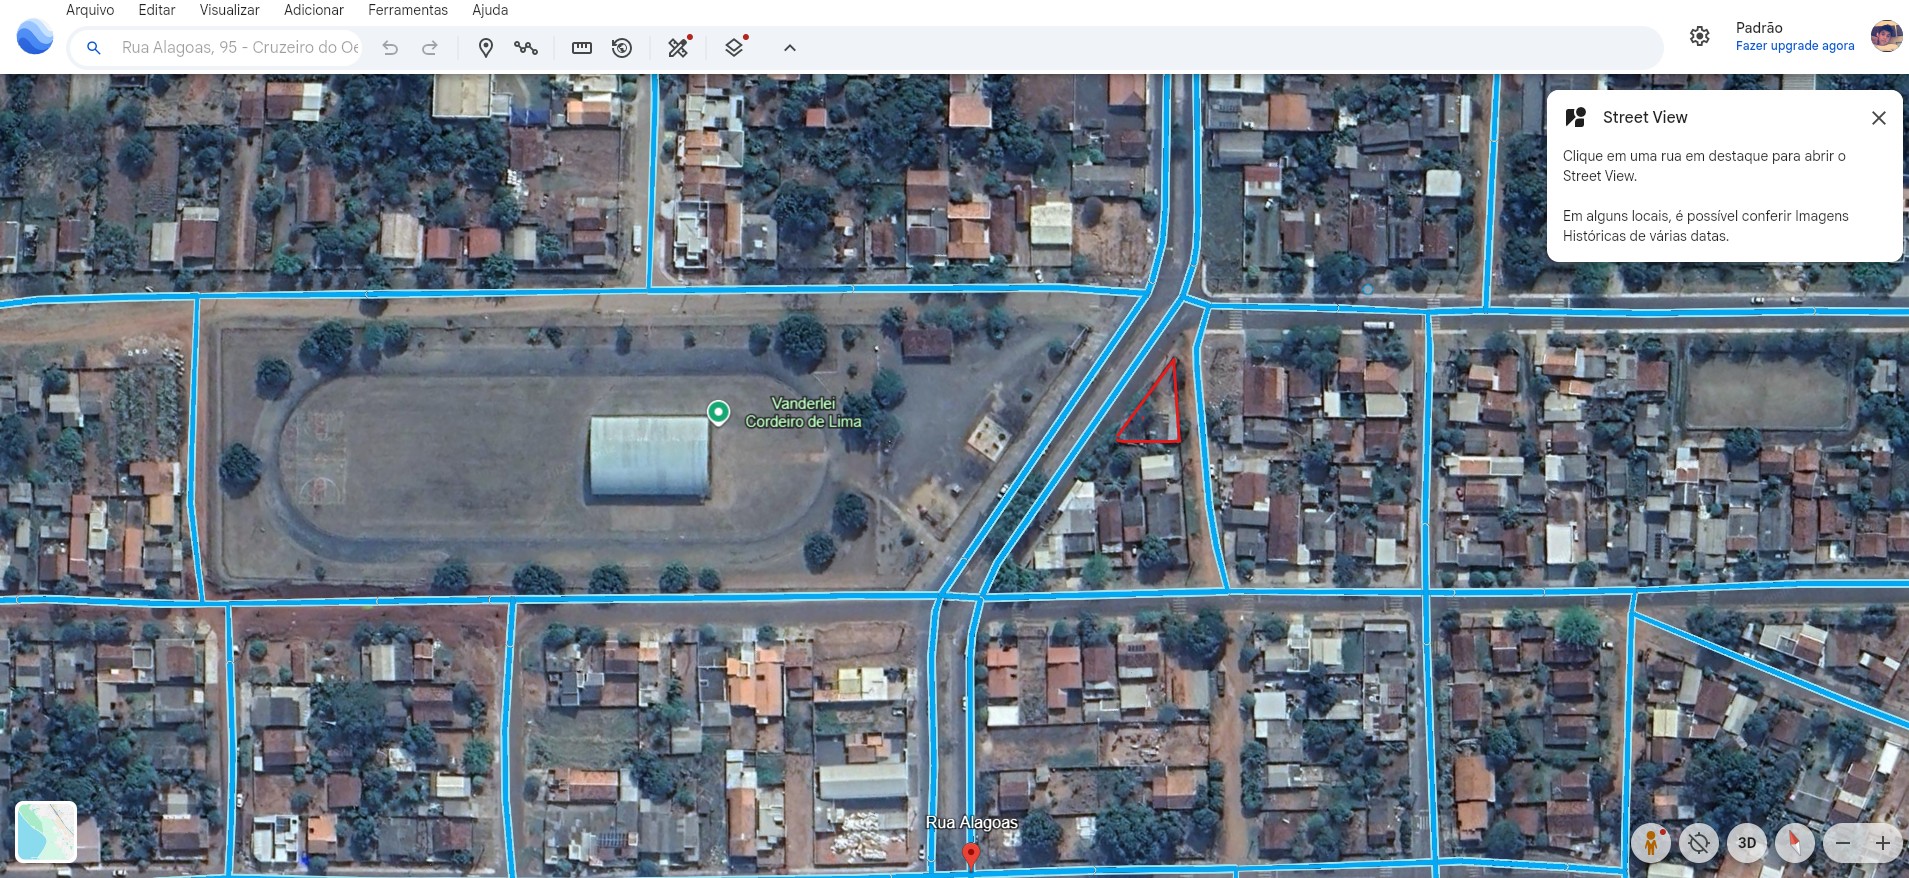Zoom in with the plus button
Image resolution: width=1909 pixels, height=878 pixels.
coord(1883,843)
